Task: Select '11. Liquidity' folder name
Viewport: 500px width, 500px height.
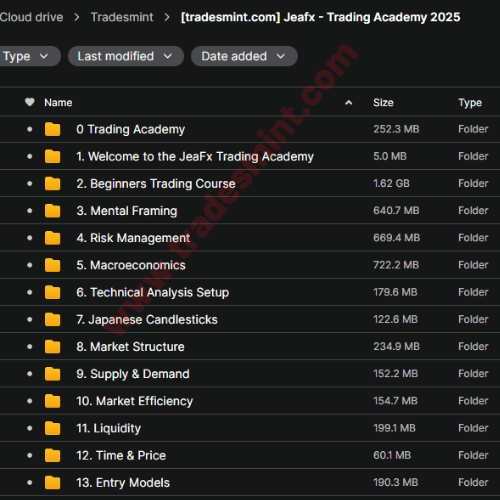Action: 108,428
